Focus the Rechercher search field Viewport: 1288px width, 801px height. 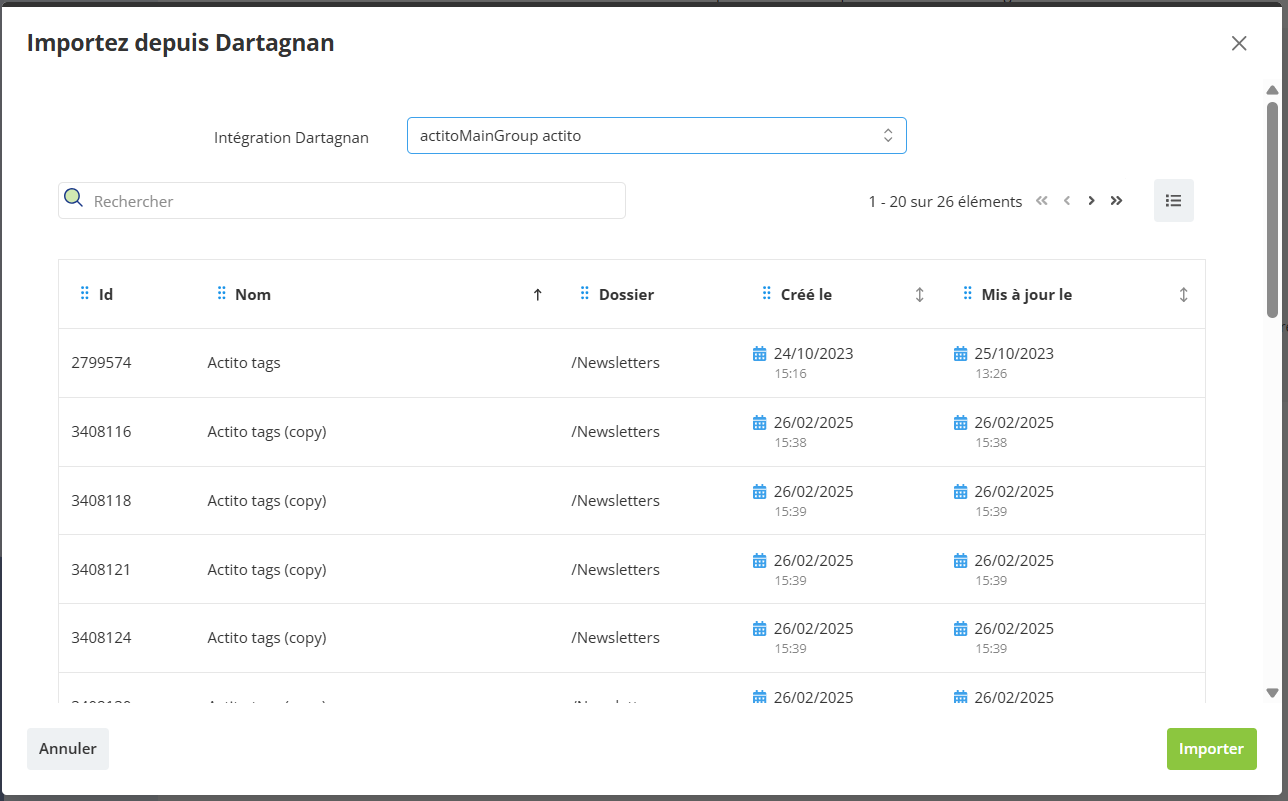pos(342,201)
